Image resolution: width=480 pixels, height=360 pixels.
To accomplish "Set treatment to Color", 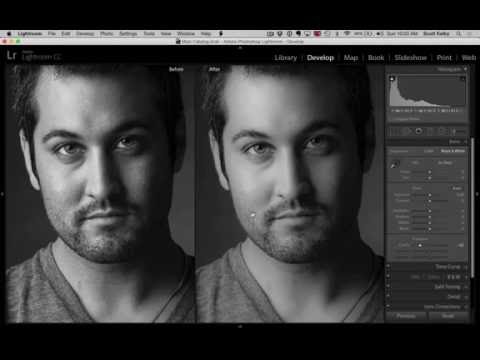I will 429,151.
